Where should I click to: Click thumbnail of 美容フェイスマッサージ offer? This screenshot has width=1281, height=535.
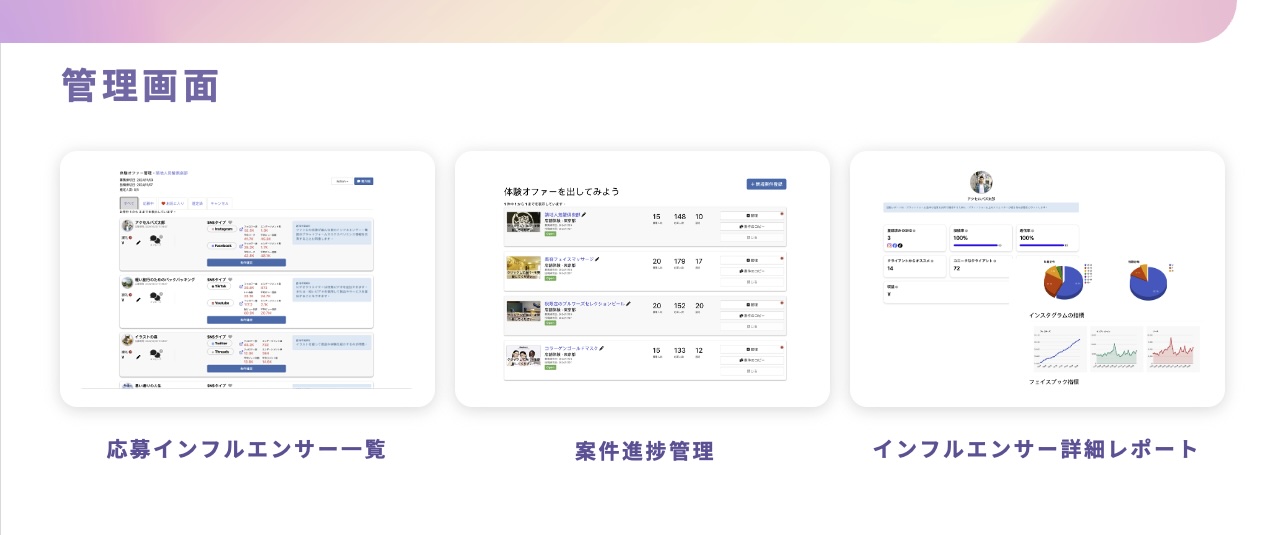point(524,267)
